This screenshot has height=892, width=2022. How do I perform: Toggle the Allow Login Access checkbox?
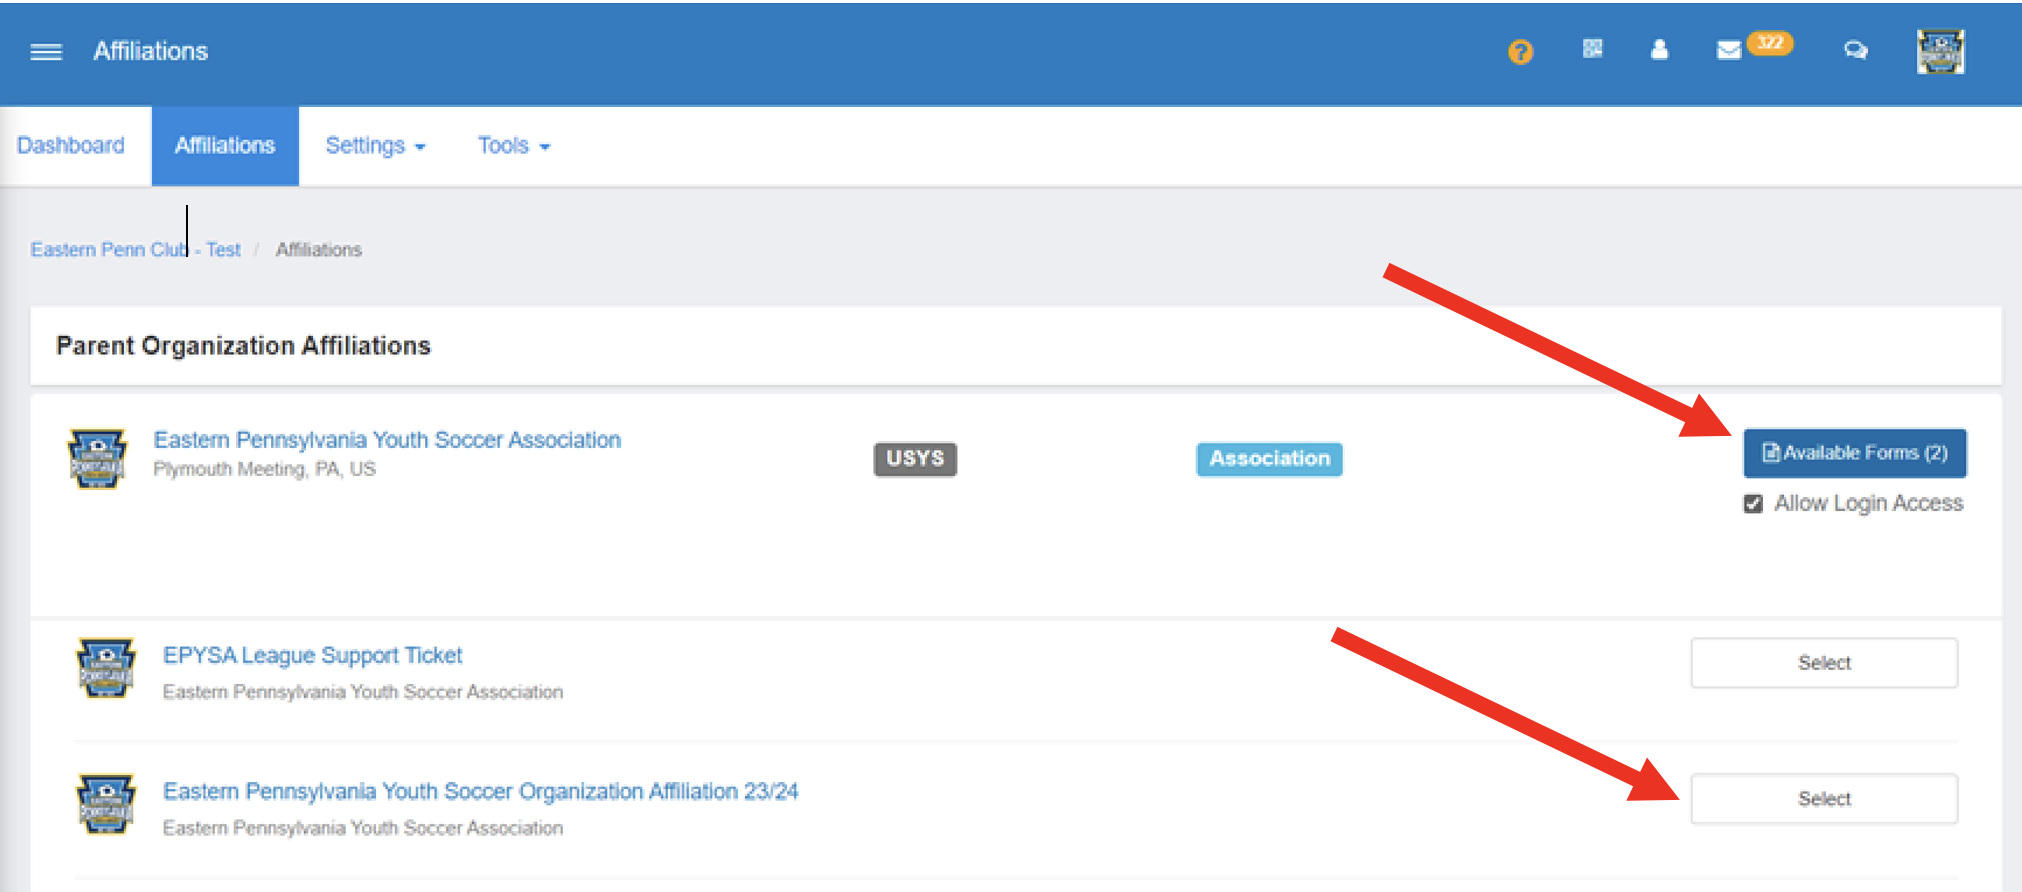(1753, 504)
